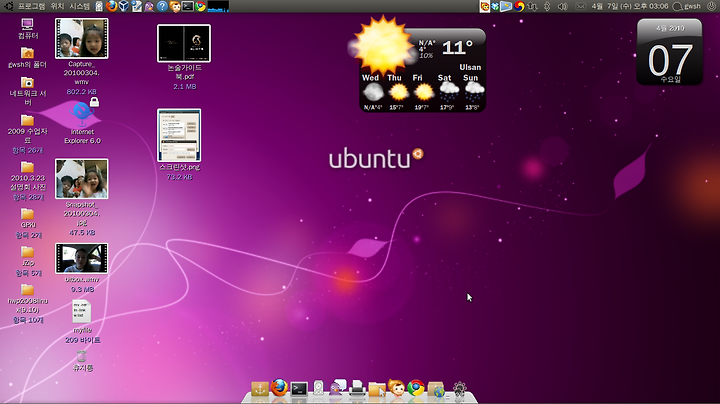
Task: Click Sat forecast in weather widget
Action: pos(447,92)
